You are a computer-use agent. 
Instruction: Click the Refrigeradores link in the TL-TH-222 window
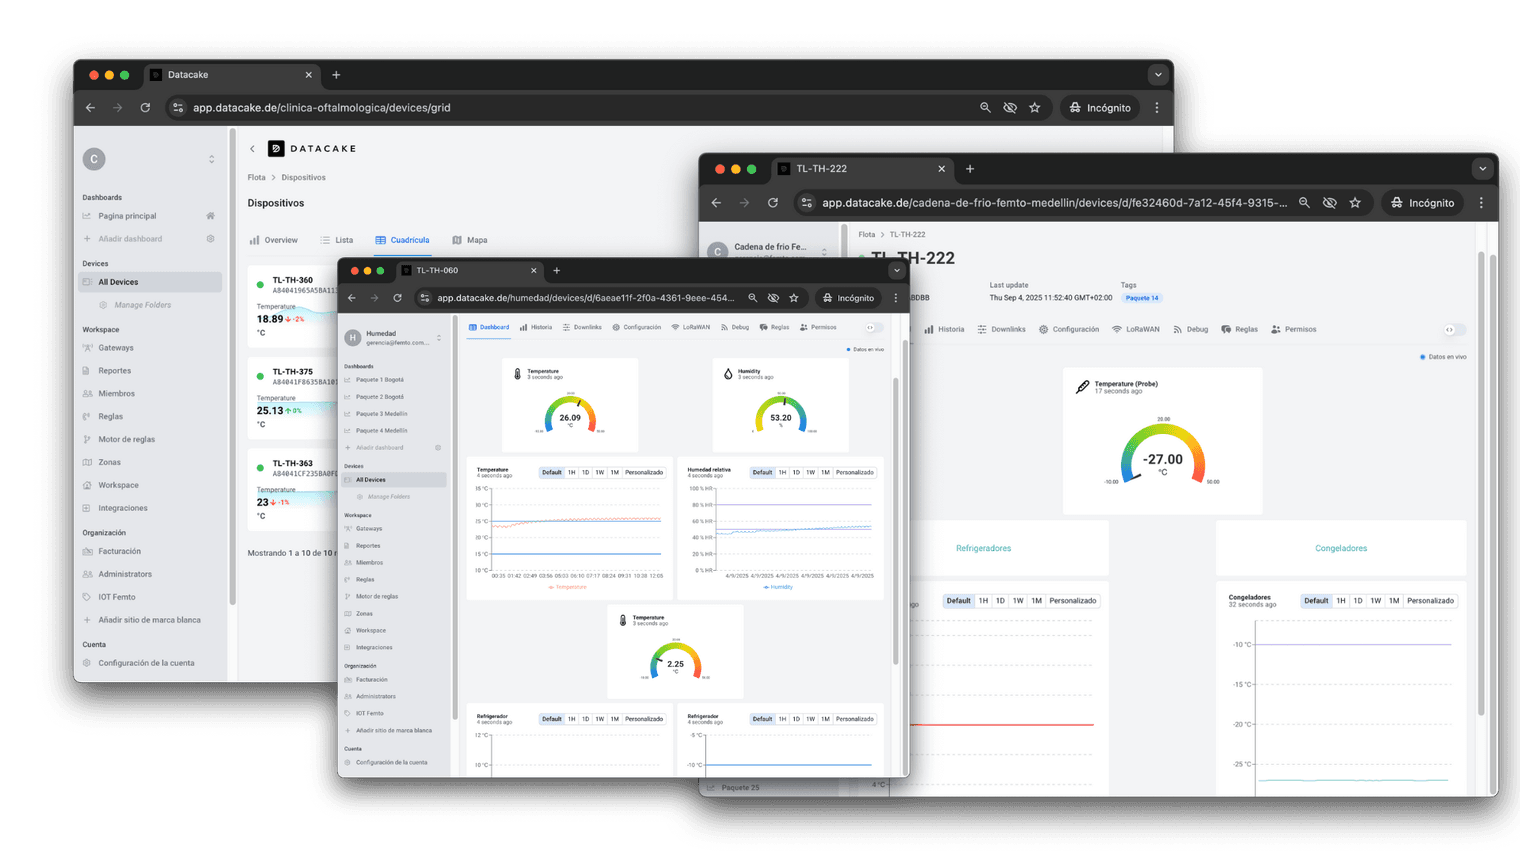(983, 548)
